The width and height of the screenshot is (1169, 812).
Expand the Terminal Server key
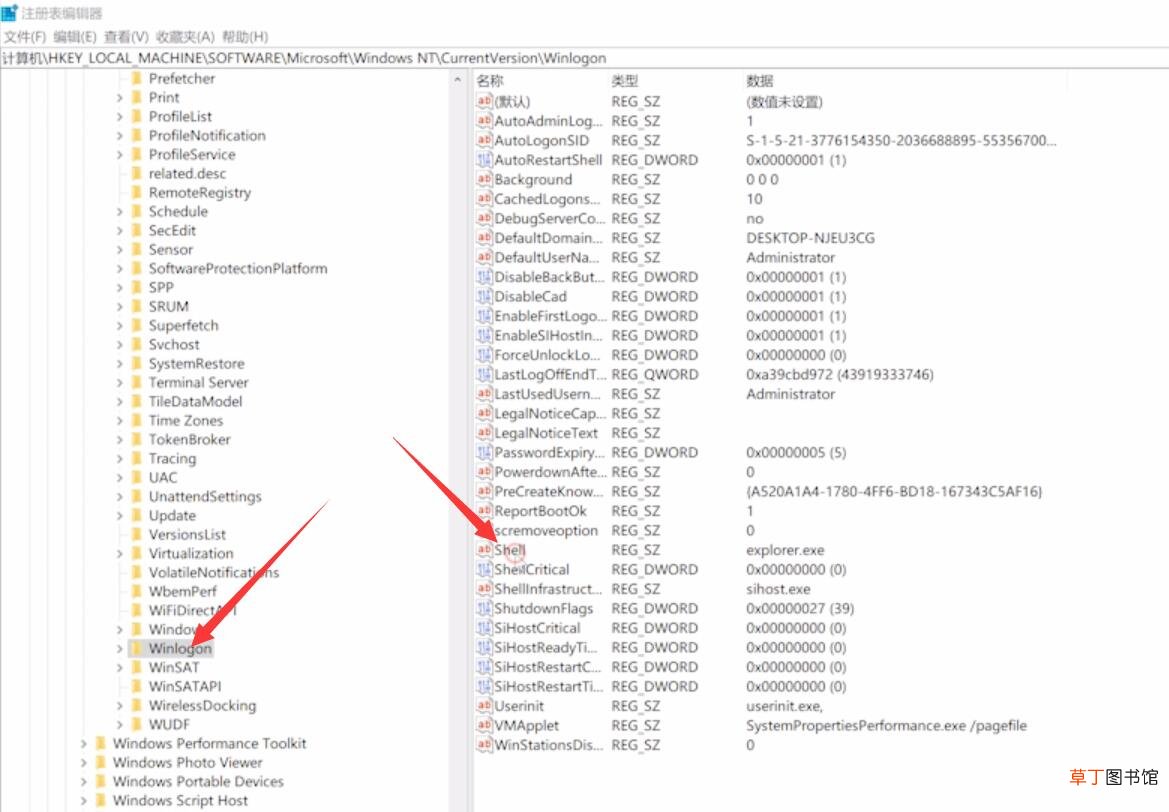[x=120, y=383]
